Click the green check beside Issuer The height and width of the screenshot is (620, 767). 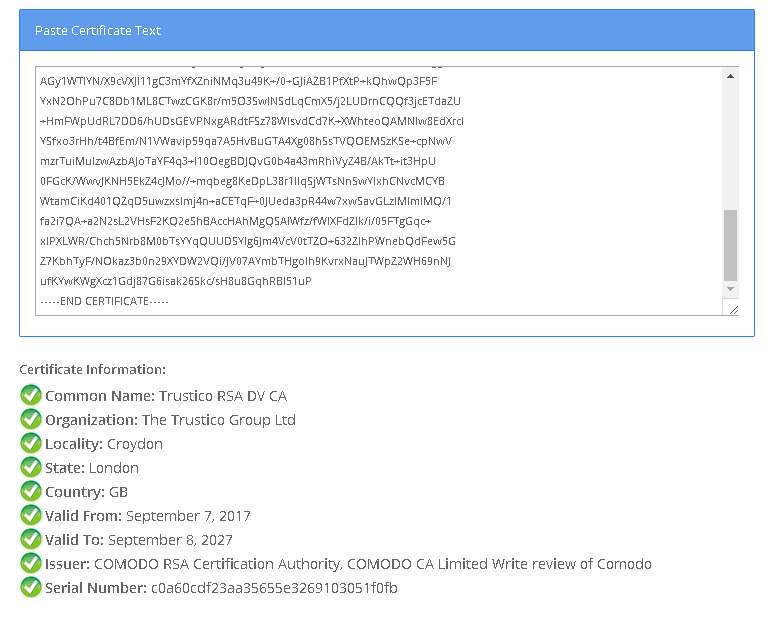pyautogui.click(x=30, y=564)
